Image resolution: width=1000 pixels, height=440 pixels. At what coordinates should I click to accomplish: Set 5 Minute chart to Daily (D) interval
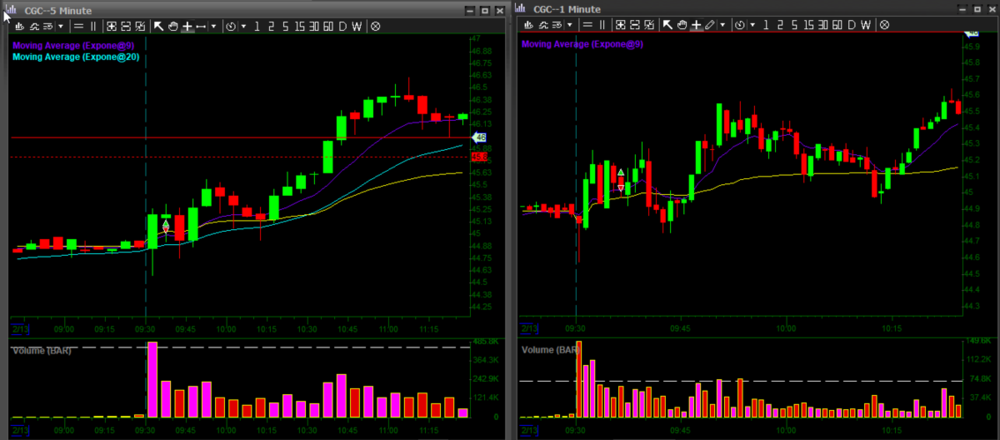(343, 27)
